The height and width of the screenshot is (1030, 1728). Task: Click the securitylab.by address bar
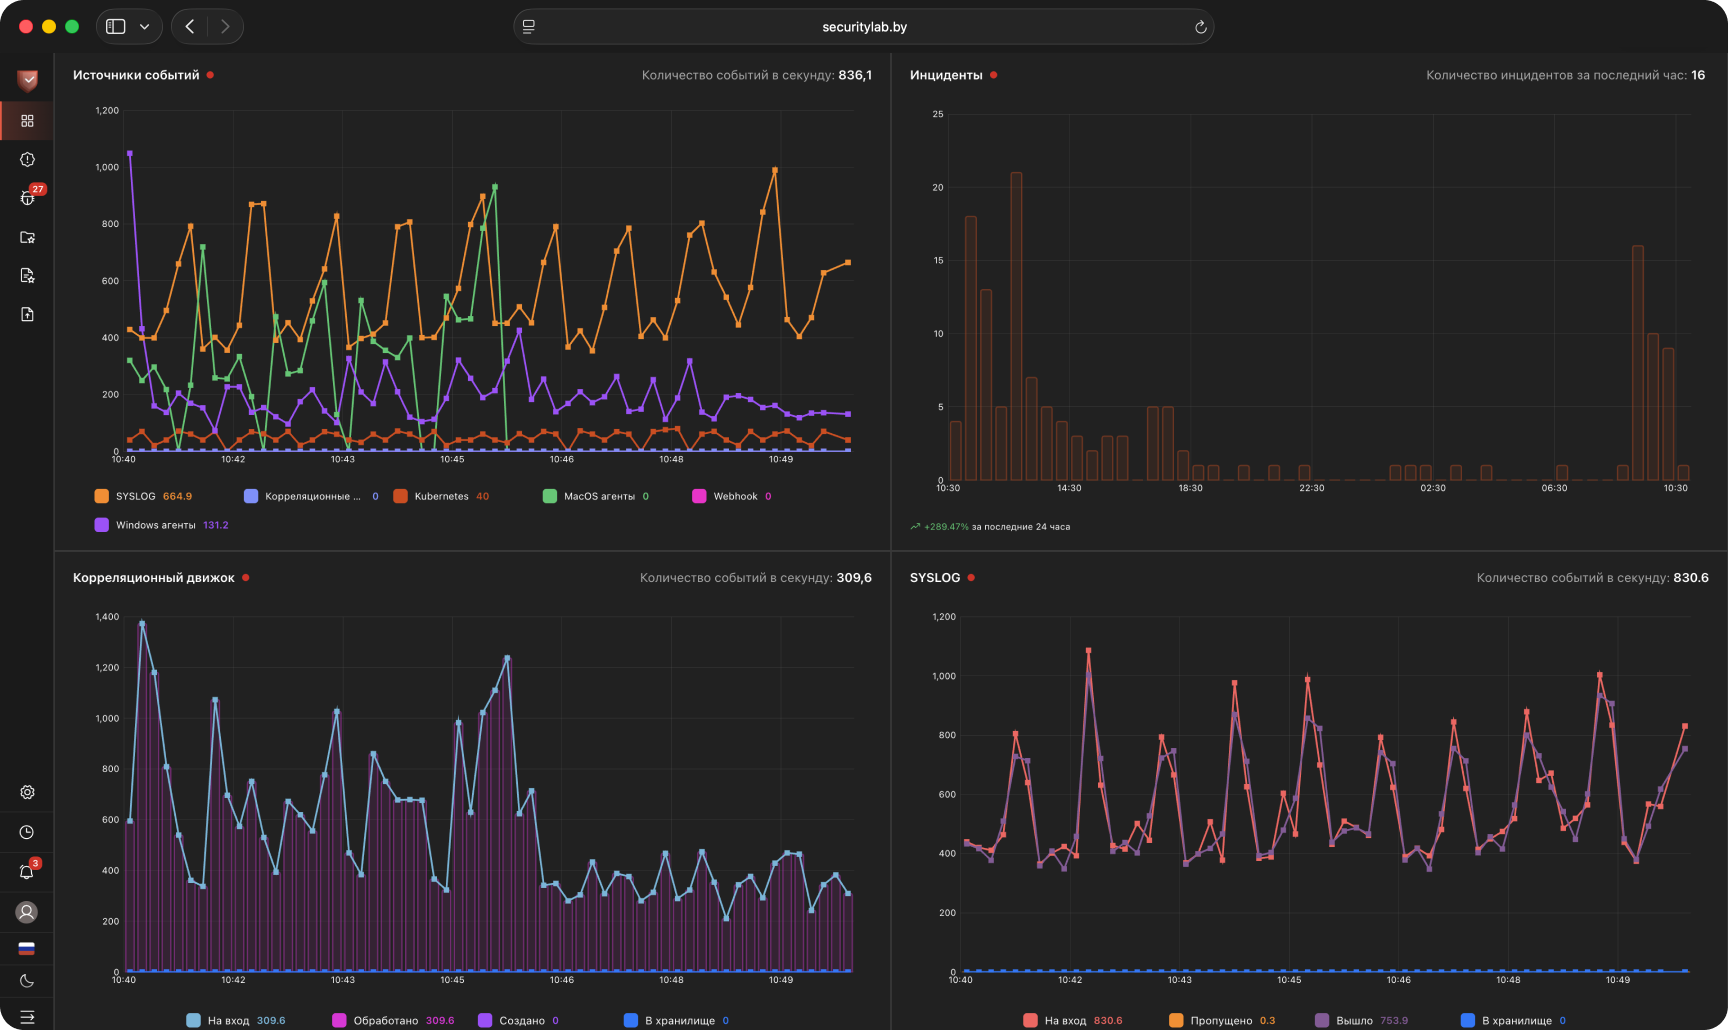point(864,27)
